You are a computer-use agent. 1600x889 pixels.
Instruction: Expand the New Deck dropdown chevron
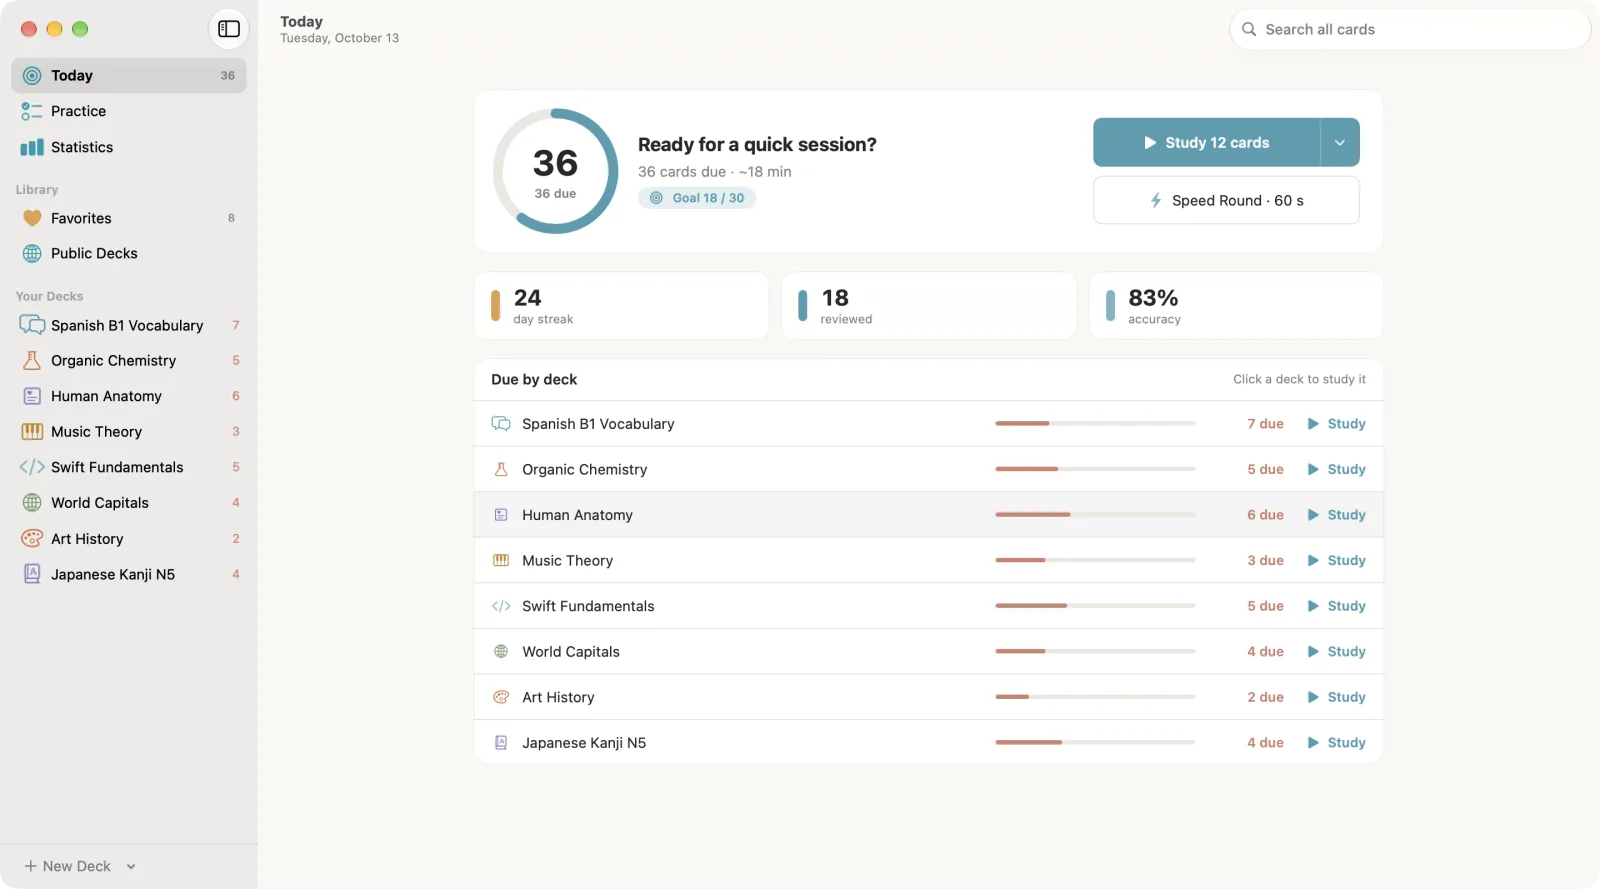[131, 867]
